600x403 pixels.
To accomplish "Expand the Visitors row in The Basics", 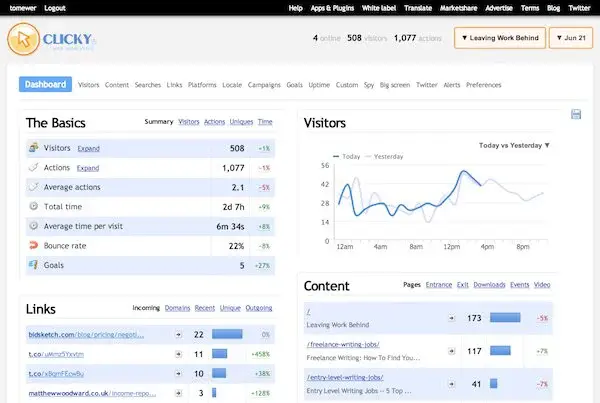I will [88, 148].
